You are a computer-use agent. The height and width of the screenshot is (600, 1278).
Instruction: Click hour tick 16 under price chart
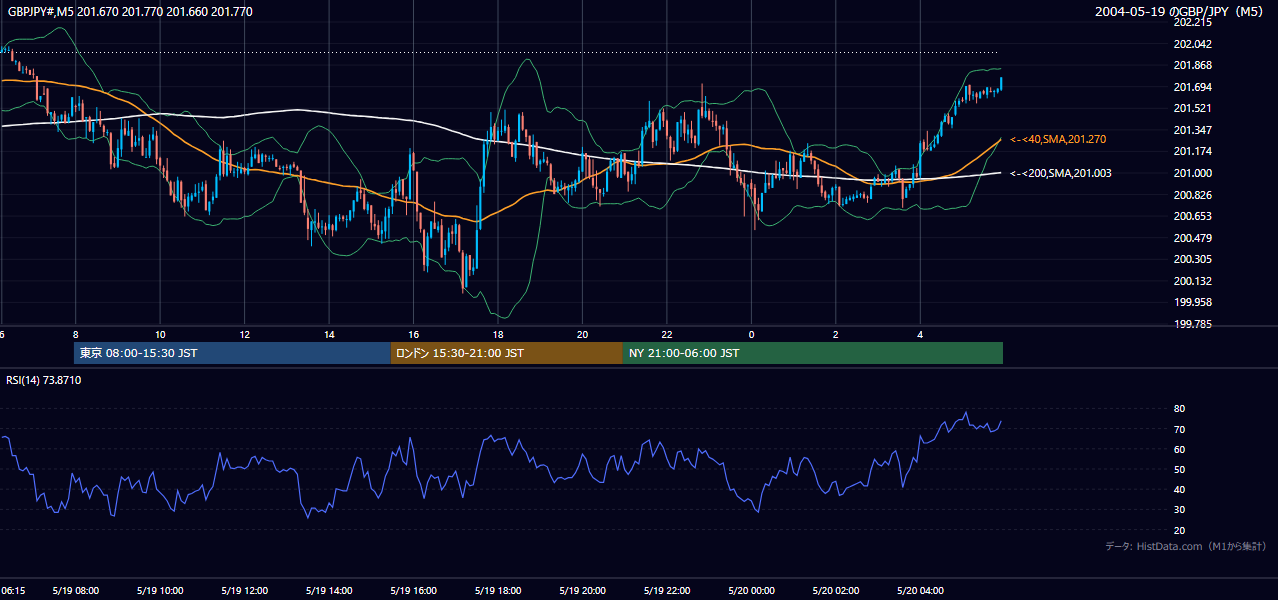pyautogui.click(x=413, y=334)
